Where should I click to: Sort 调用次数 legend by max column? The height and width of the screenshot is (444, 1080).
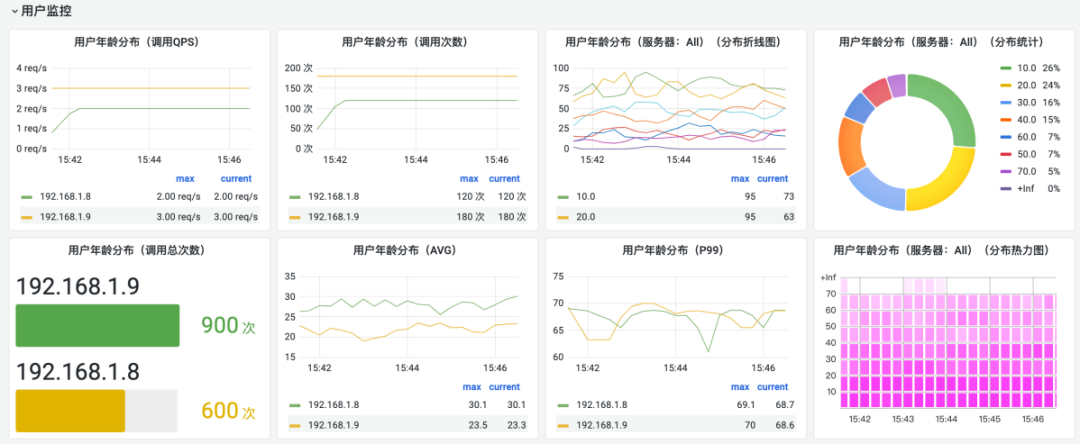[x=469, y=179]
